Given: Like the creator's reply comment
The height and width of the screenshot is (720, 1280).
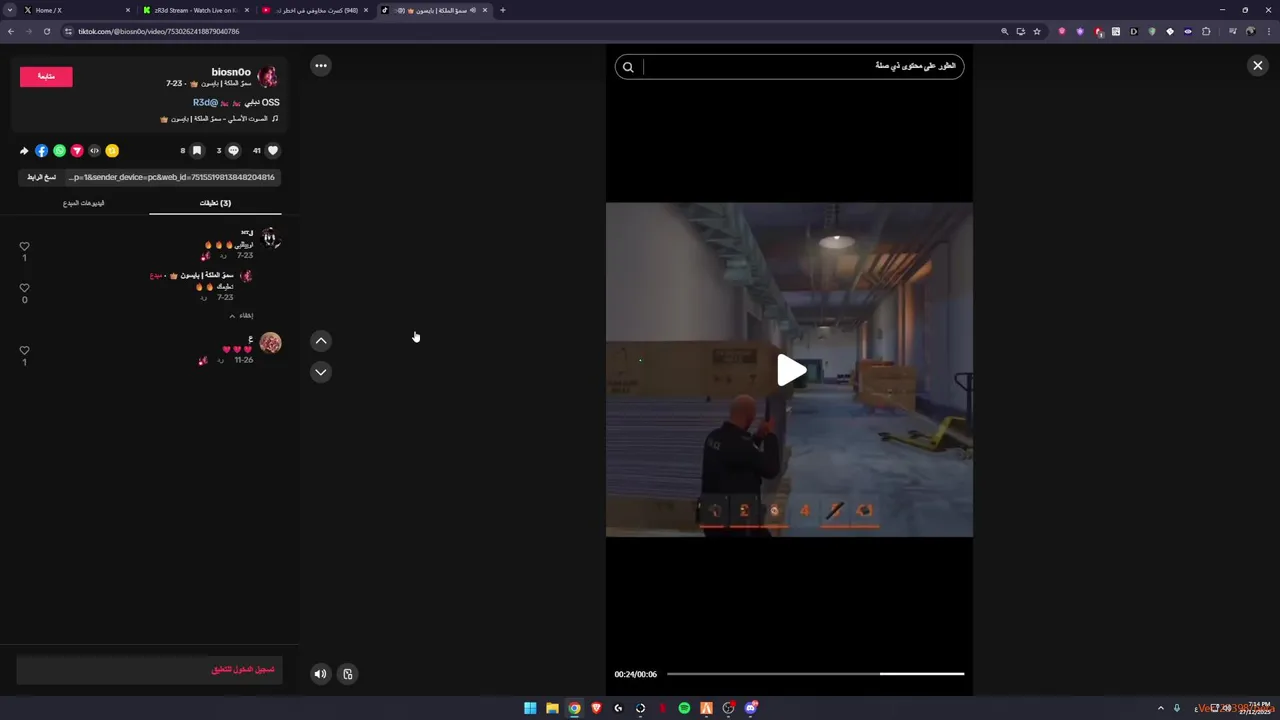Looking at the screenshot, I should (24, 288).
